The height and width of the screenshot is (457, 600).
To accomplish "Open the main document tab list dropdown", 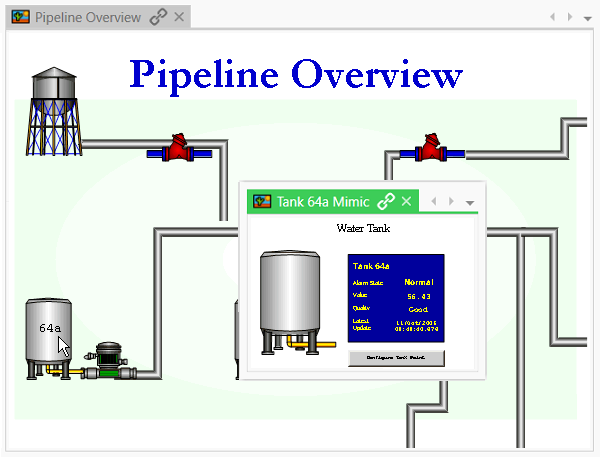I will click(x=587, y=17).
